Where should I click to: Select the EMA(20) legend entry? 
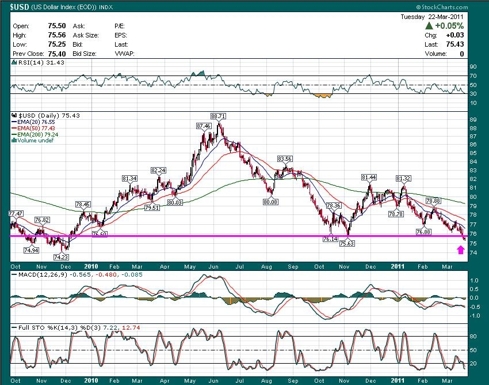(x=34, y=122)
